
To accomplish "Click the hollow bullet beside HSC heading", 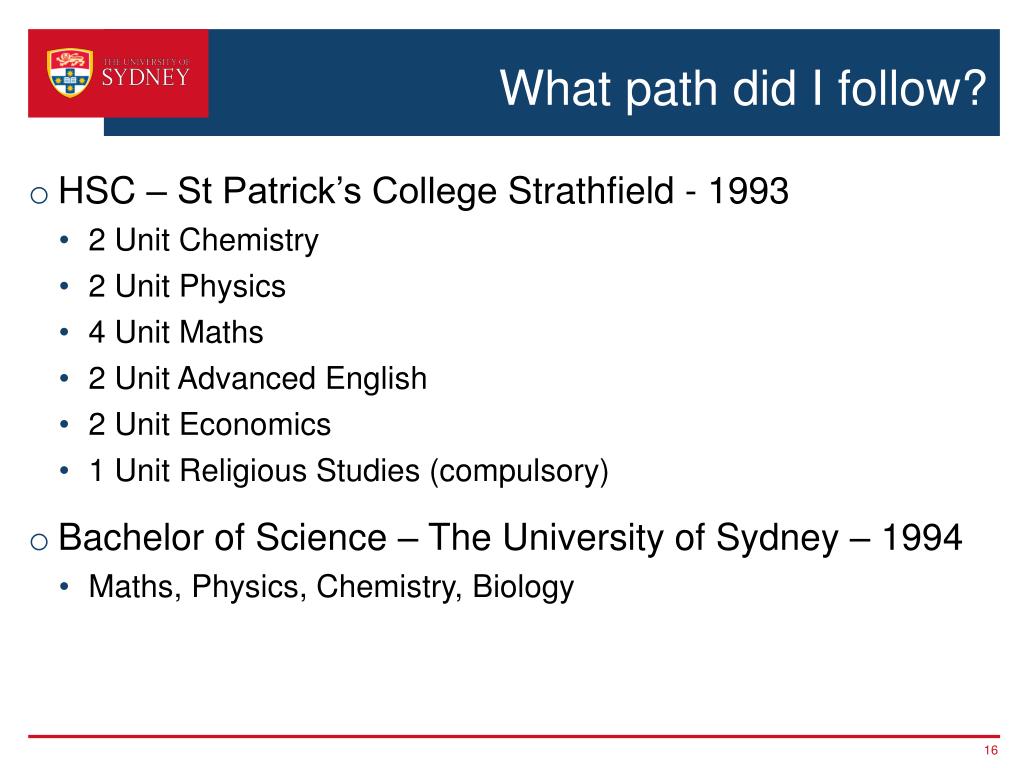I will click(x=38, y=194).
